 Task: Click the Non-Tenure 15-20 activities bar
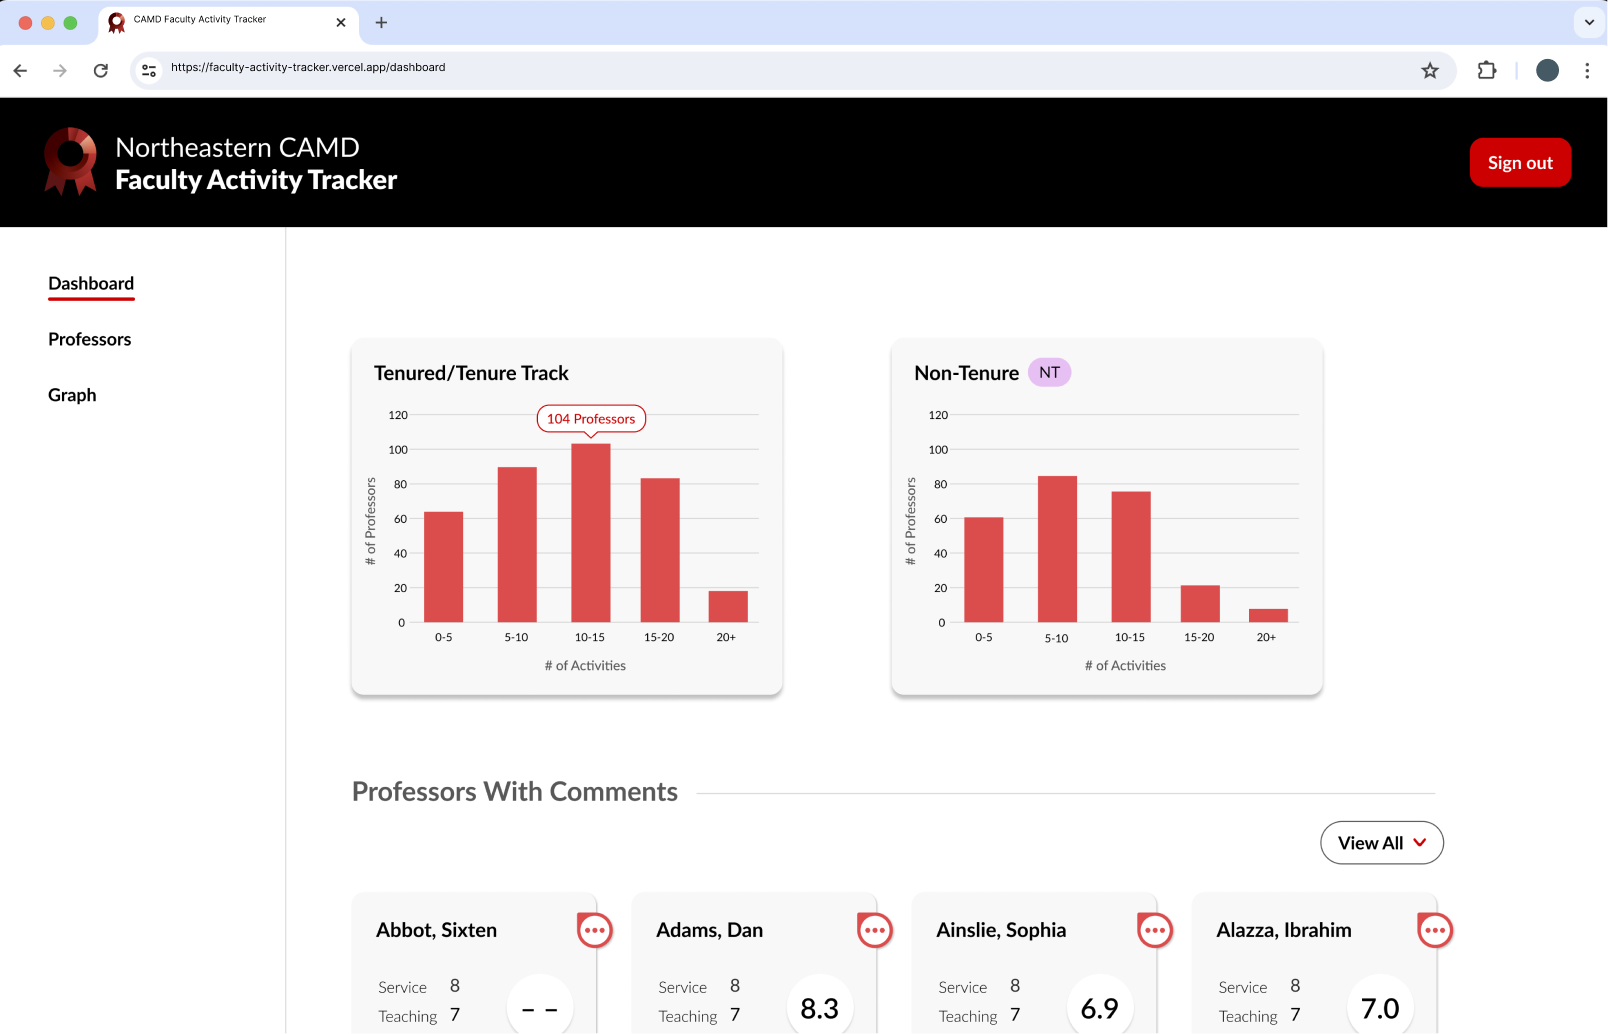tap(1200, 604)
